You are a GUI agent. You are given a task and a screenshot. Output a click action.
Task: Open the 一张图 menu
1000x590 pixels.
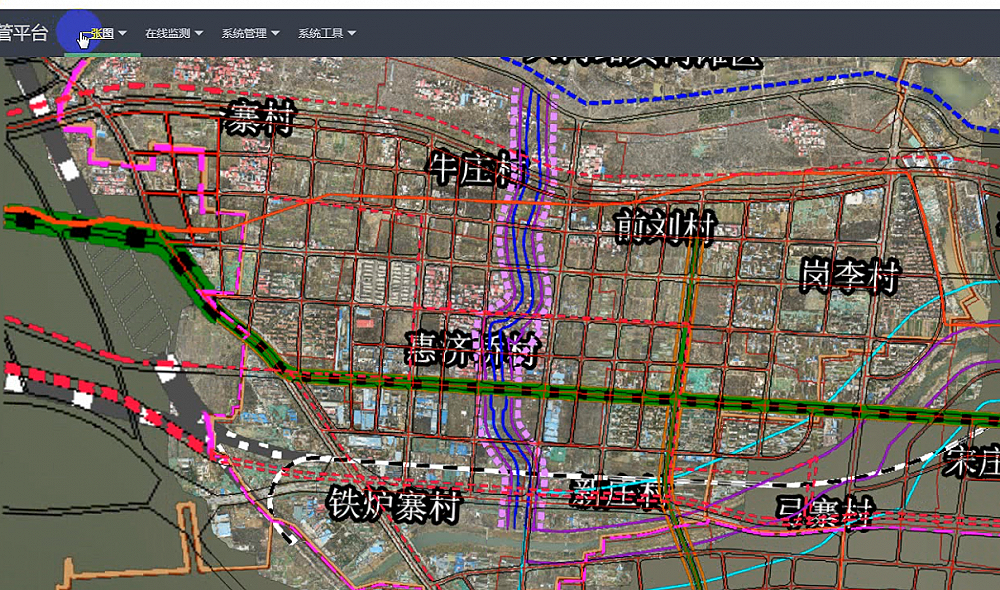coord(101,33)
